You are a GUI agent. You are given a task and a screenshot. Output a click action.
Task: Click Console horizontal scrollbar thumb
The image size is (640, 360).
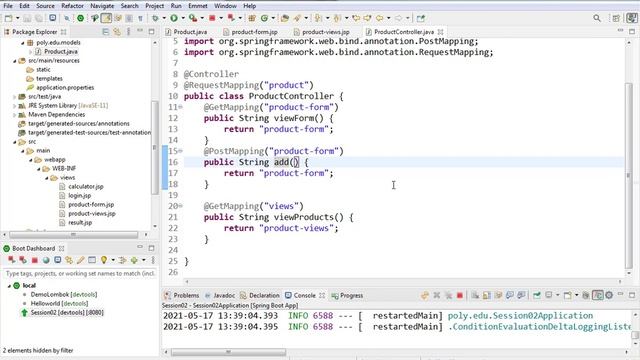229,352
